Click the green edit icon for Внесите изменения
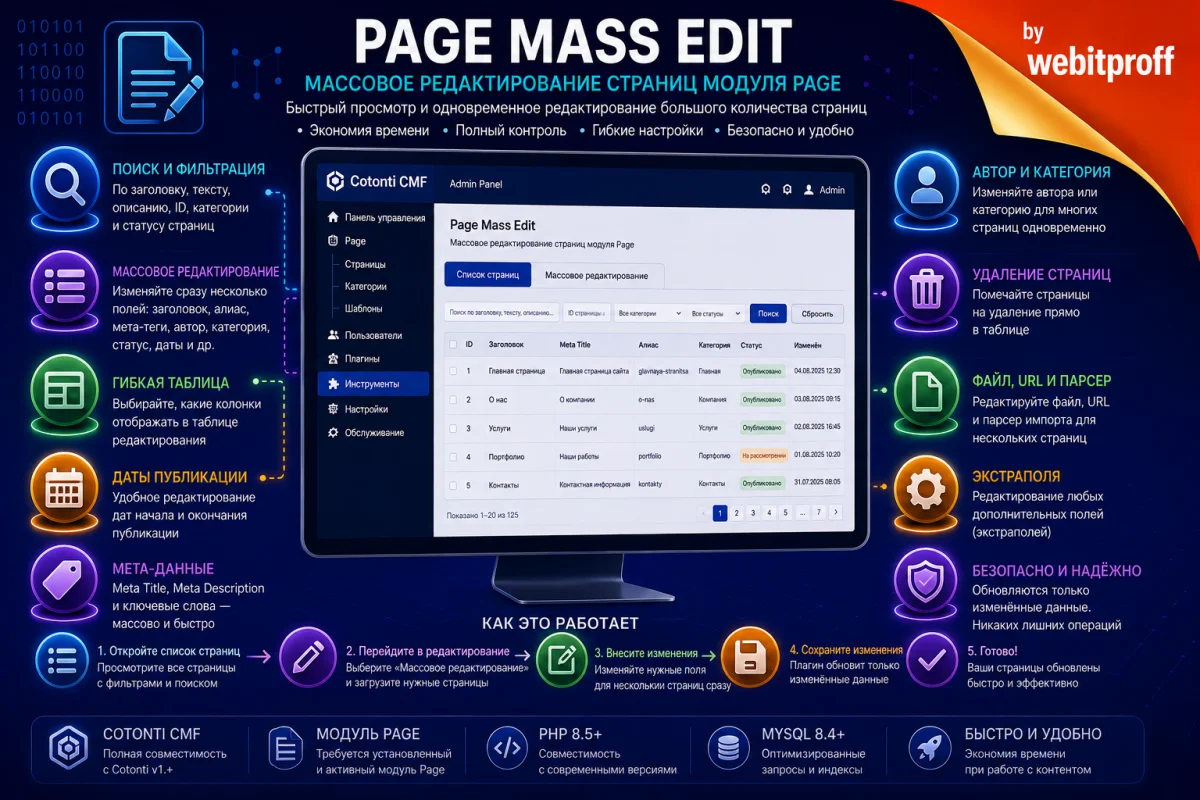The width and height of the screenshot is (1200, 800). pos(561,658)
